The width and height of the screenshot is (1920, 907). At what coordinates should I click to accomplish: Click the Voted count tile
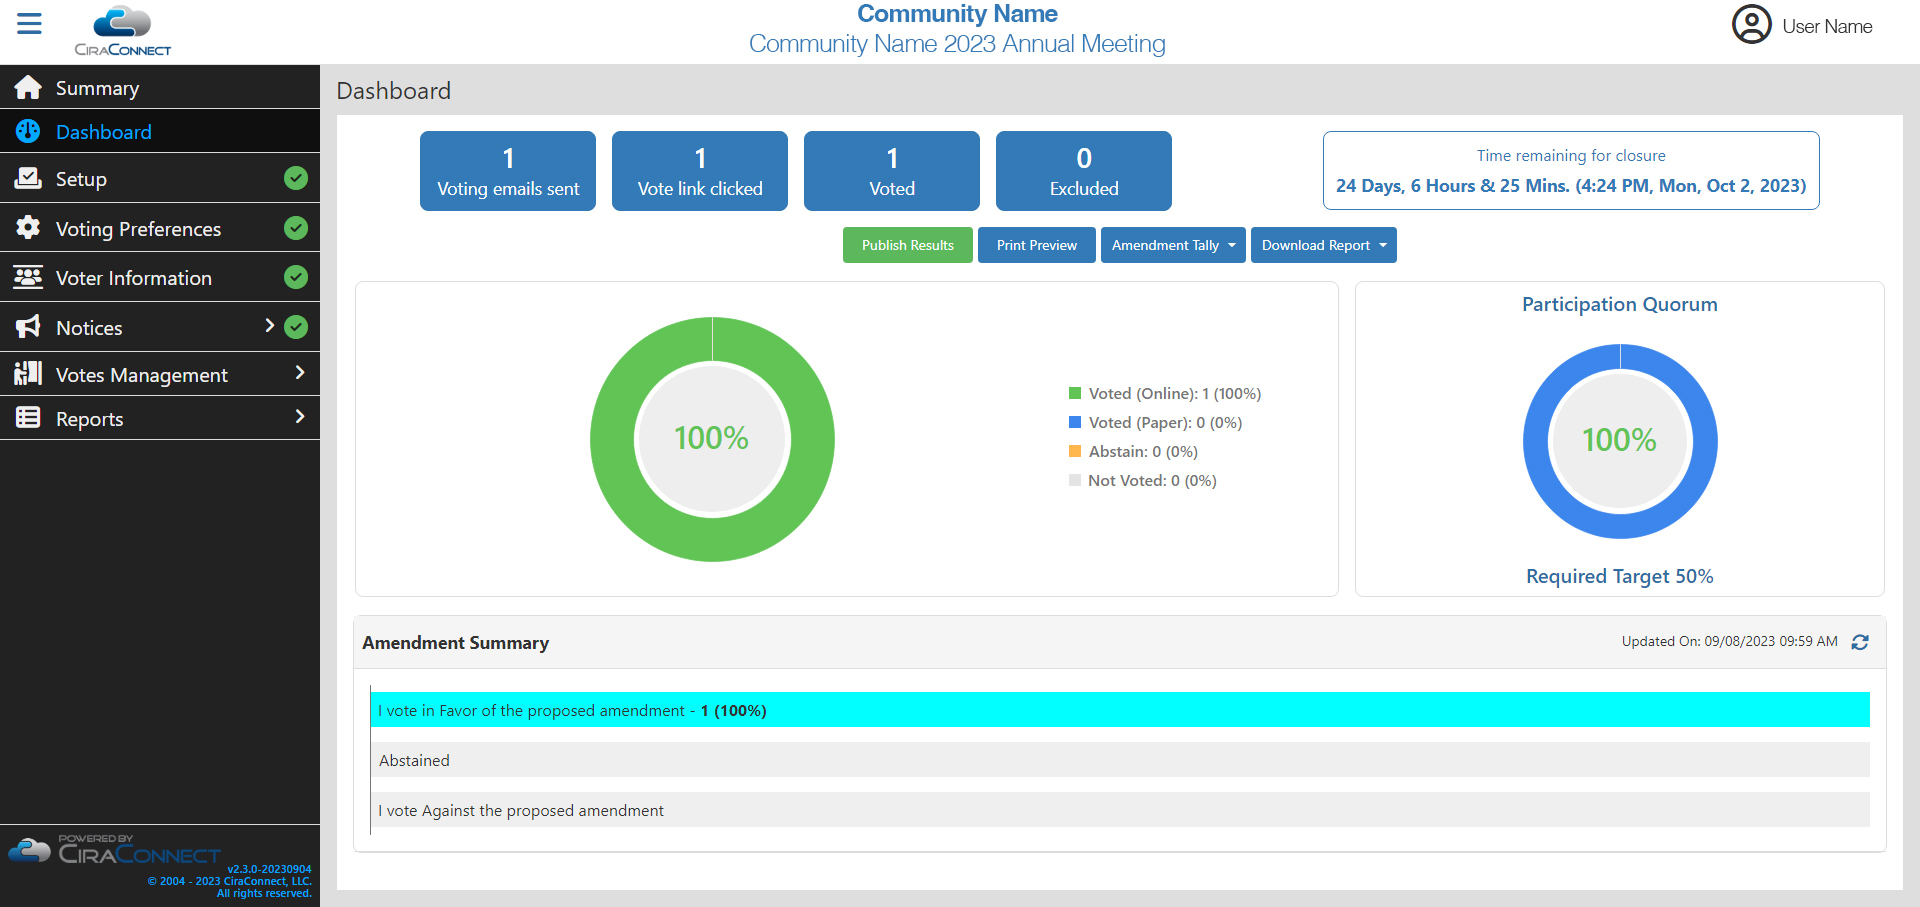[891, 171]
